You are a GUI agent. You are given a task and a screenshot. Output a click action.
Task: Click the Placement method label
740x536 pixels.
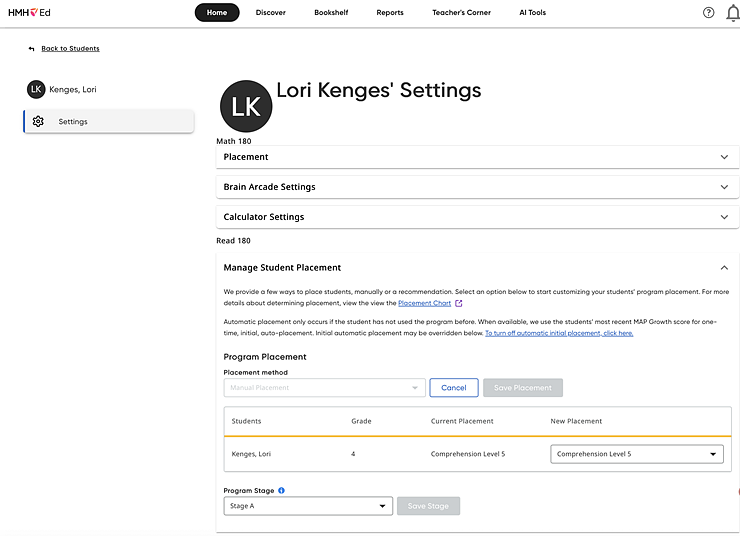tap(255, 372)
